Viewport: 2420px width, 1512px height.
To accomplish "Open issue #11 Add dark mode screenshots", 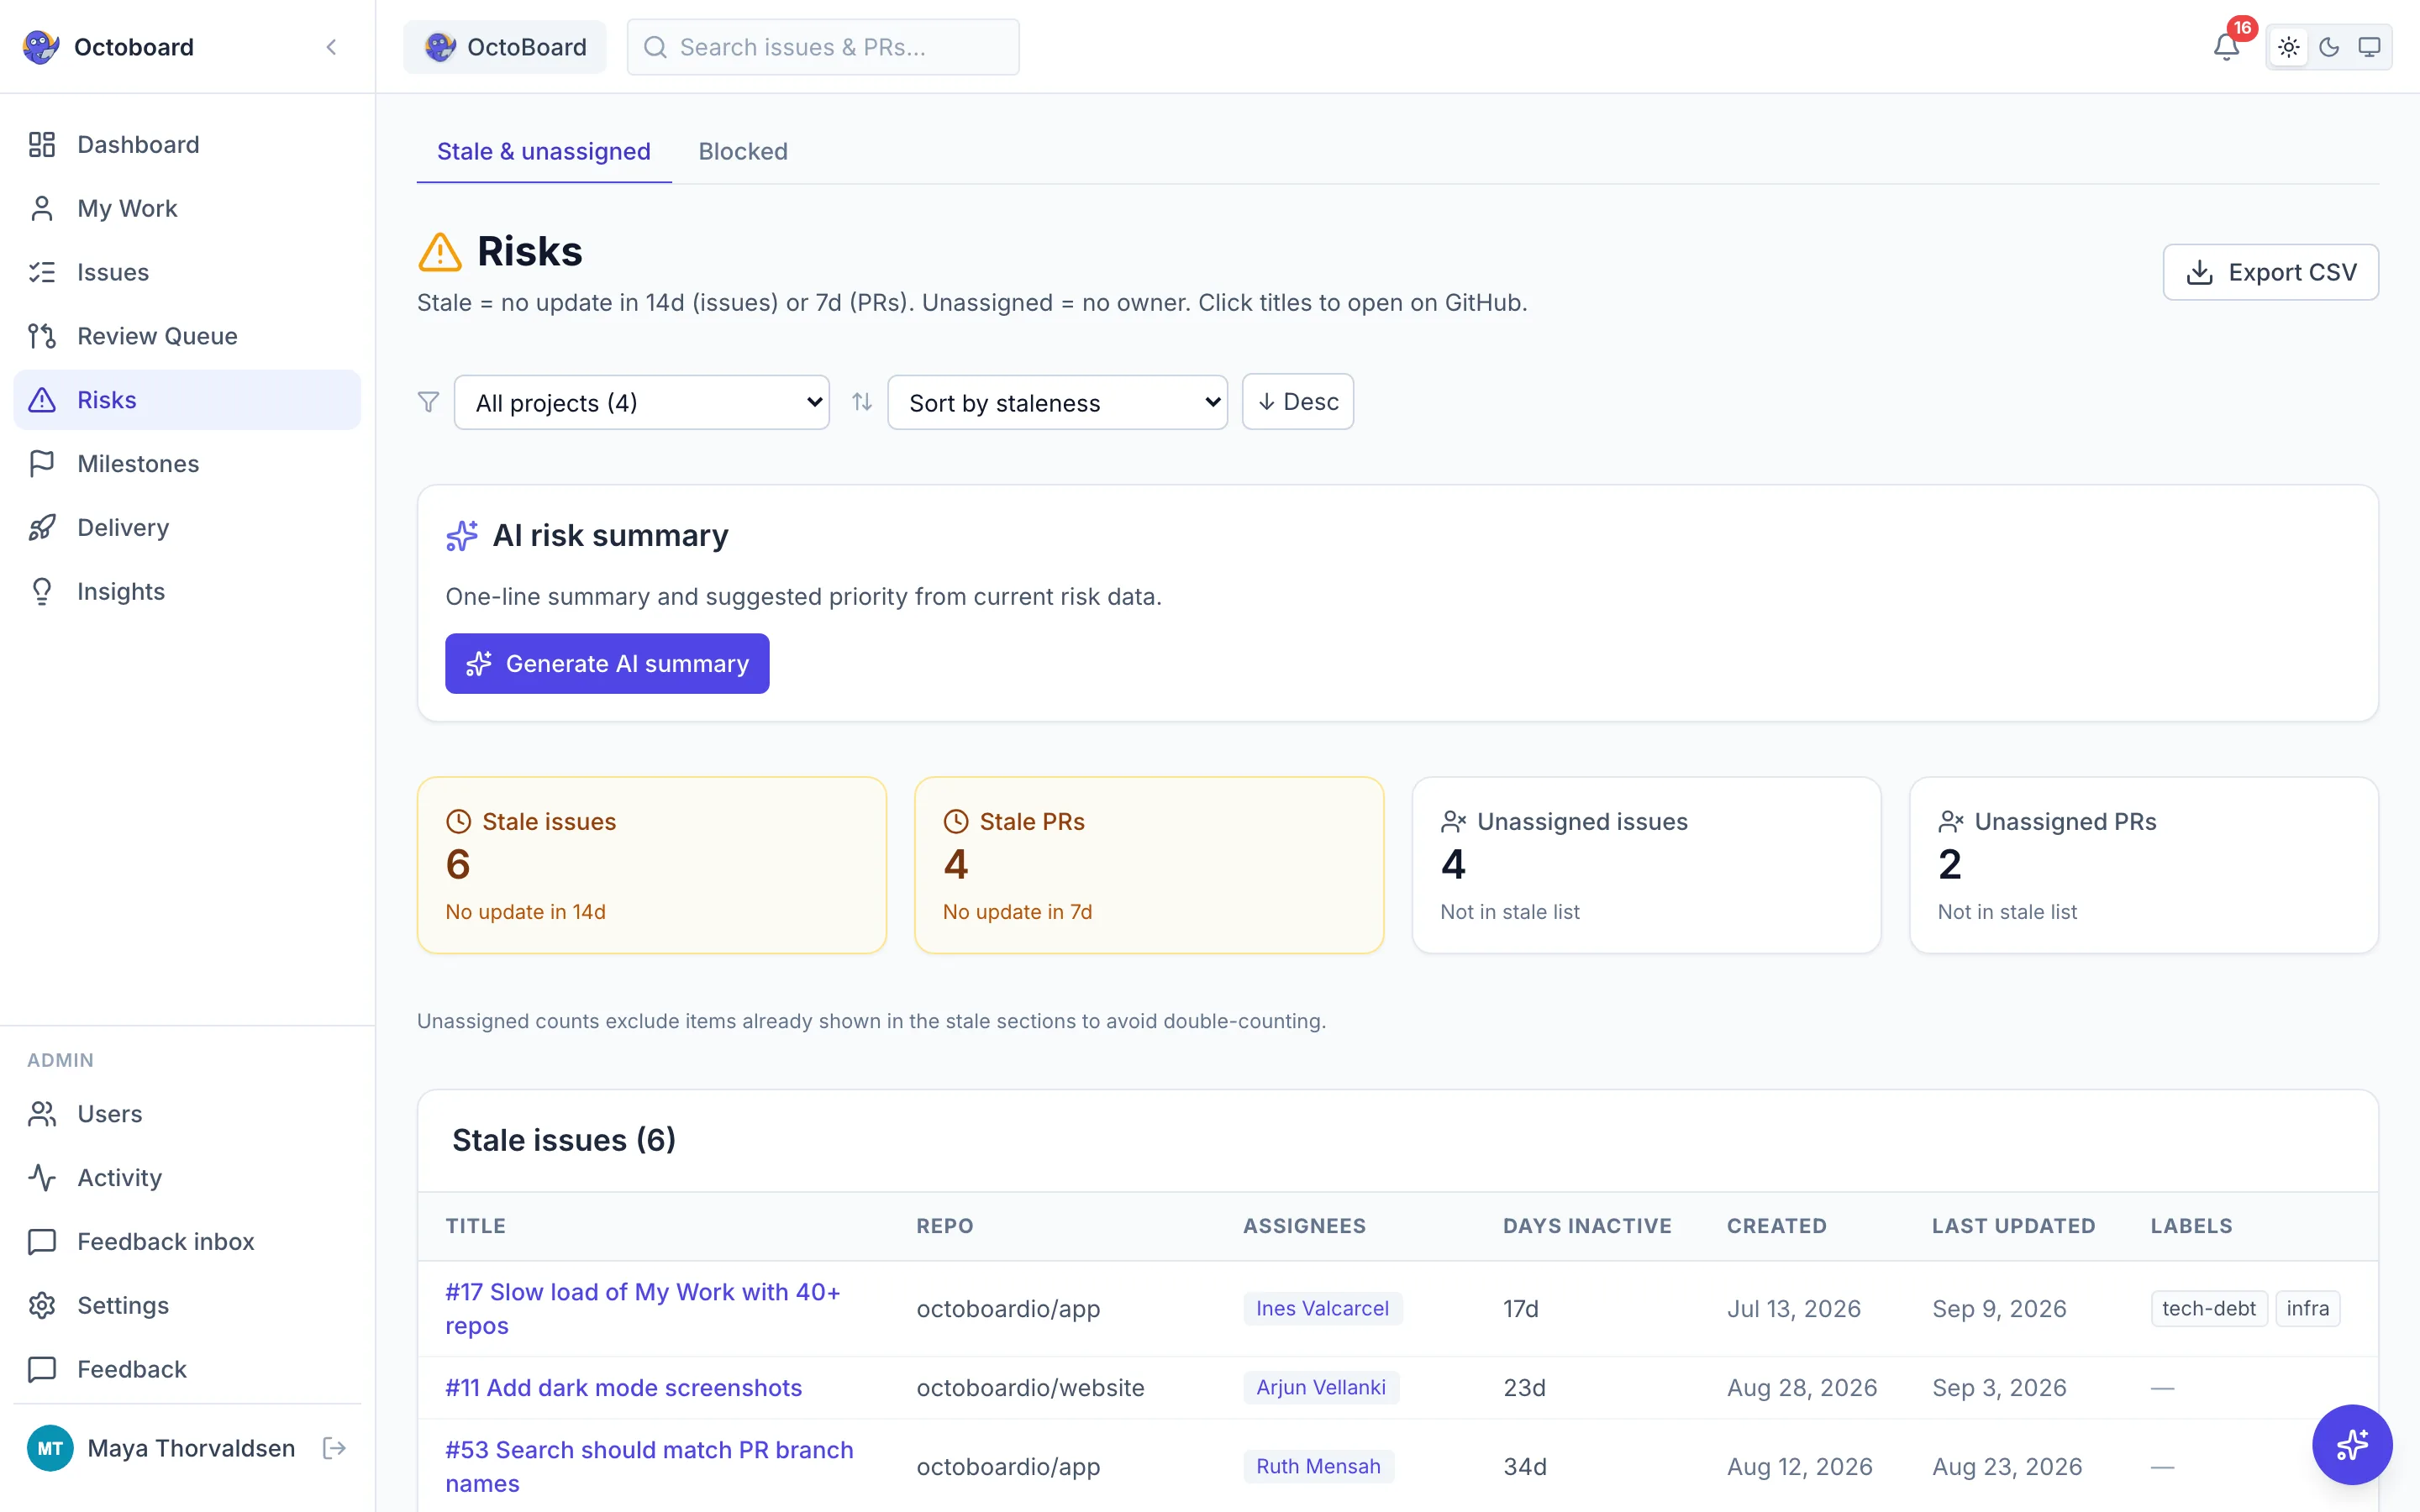I will click(624, 1387).
